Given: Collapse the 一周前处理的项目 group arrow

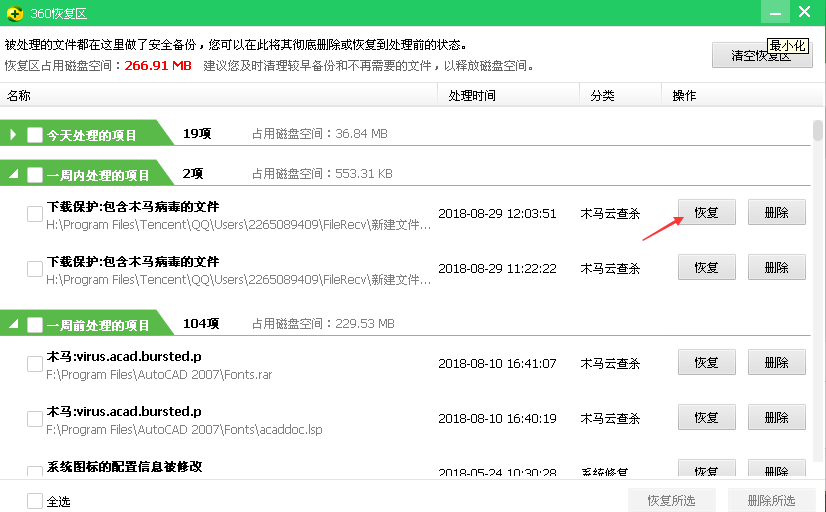Looking at the screenshot, I should (x=13, y=324).
